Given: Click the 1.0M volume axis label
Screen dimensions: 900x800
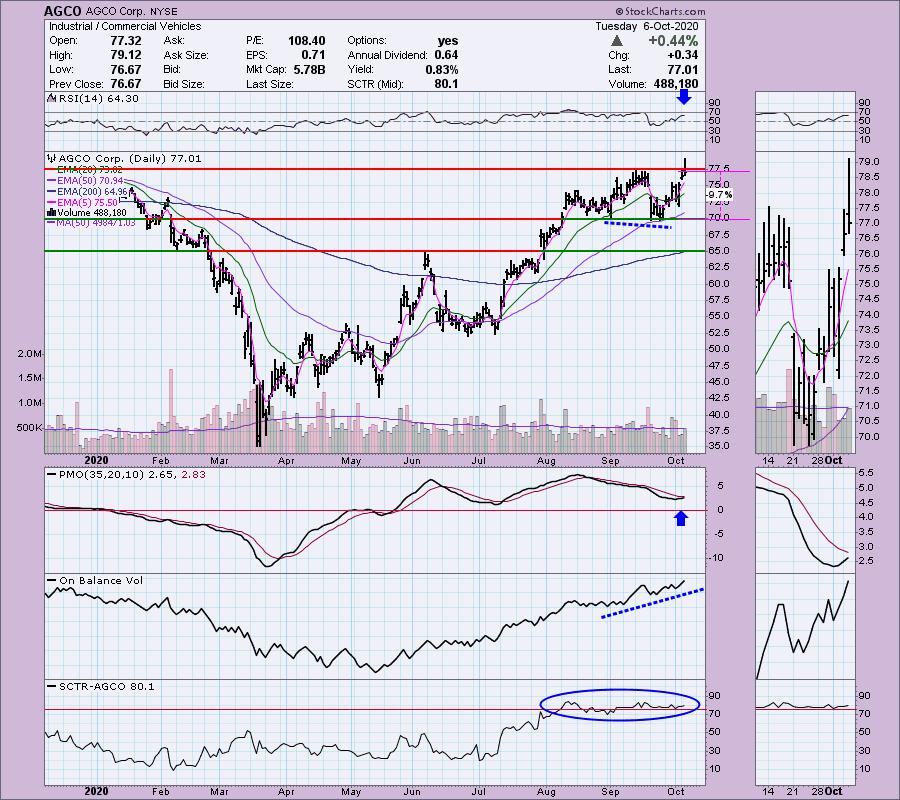Looking at the screenshot, I should coord(29,403).
